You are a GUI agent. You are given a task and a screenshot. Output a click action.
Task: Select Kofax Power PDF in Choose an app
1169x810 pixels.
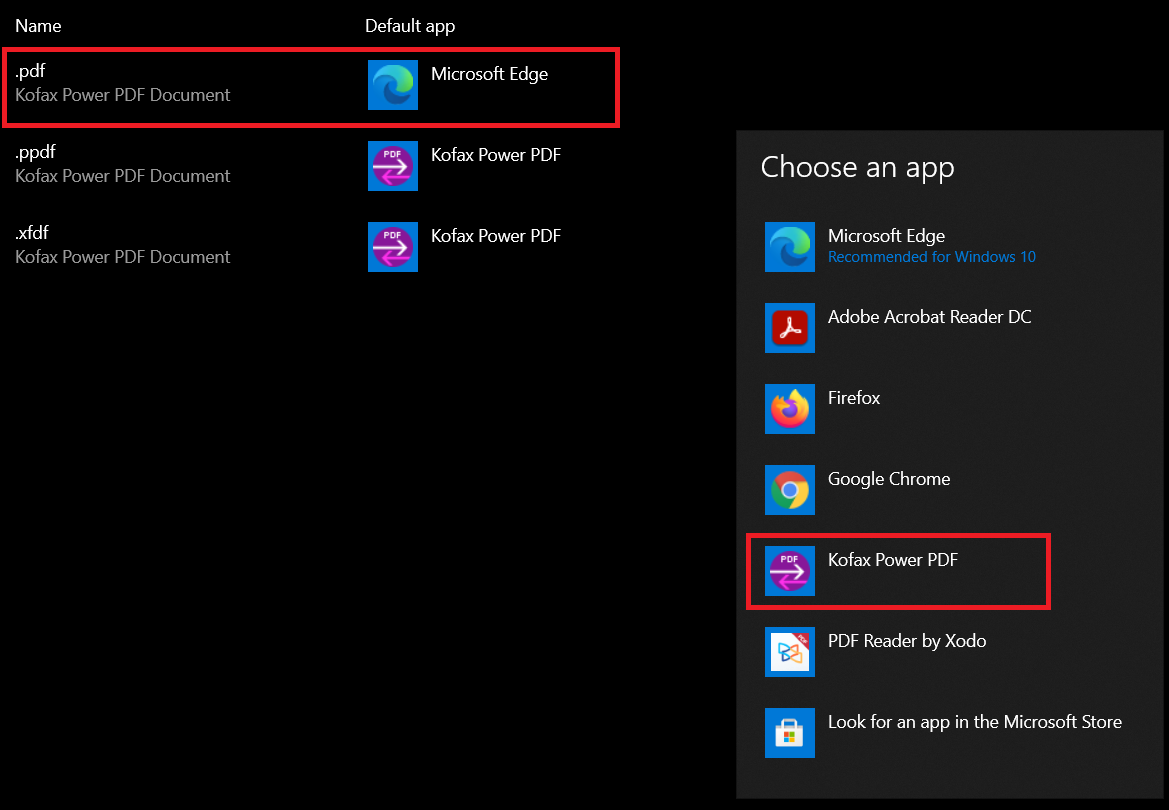[x=890, y=560]
